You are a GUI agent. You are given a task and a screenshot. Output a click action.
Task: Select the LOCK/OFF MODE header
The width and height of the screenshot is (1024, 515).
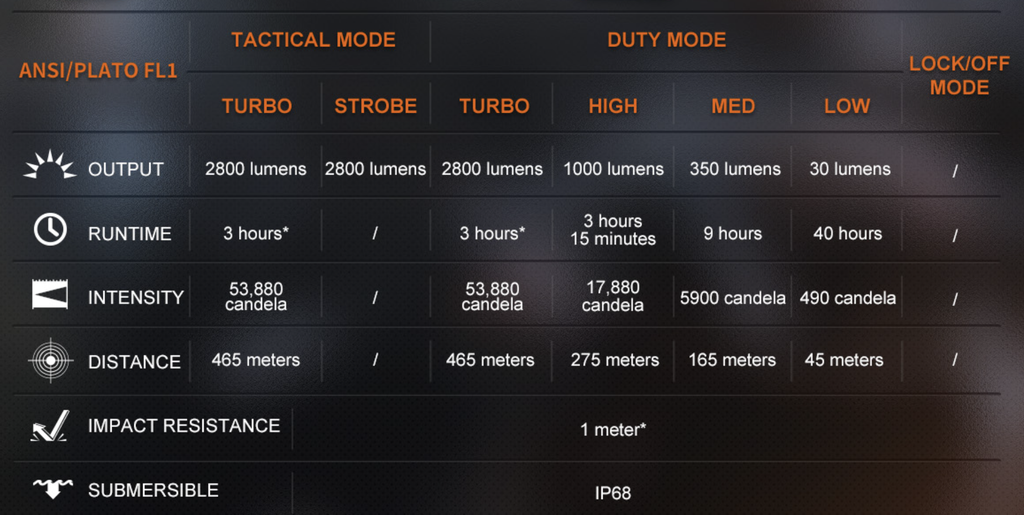pos(959,75)
